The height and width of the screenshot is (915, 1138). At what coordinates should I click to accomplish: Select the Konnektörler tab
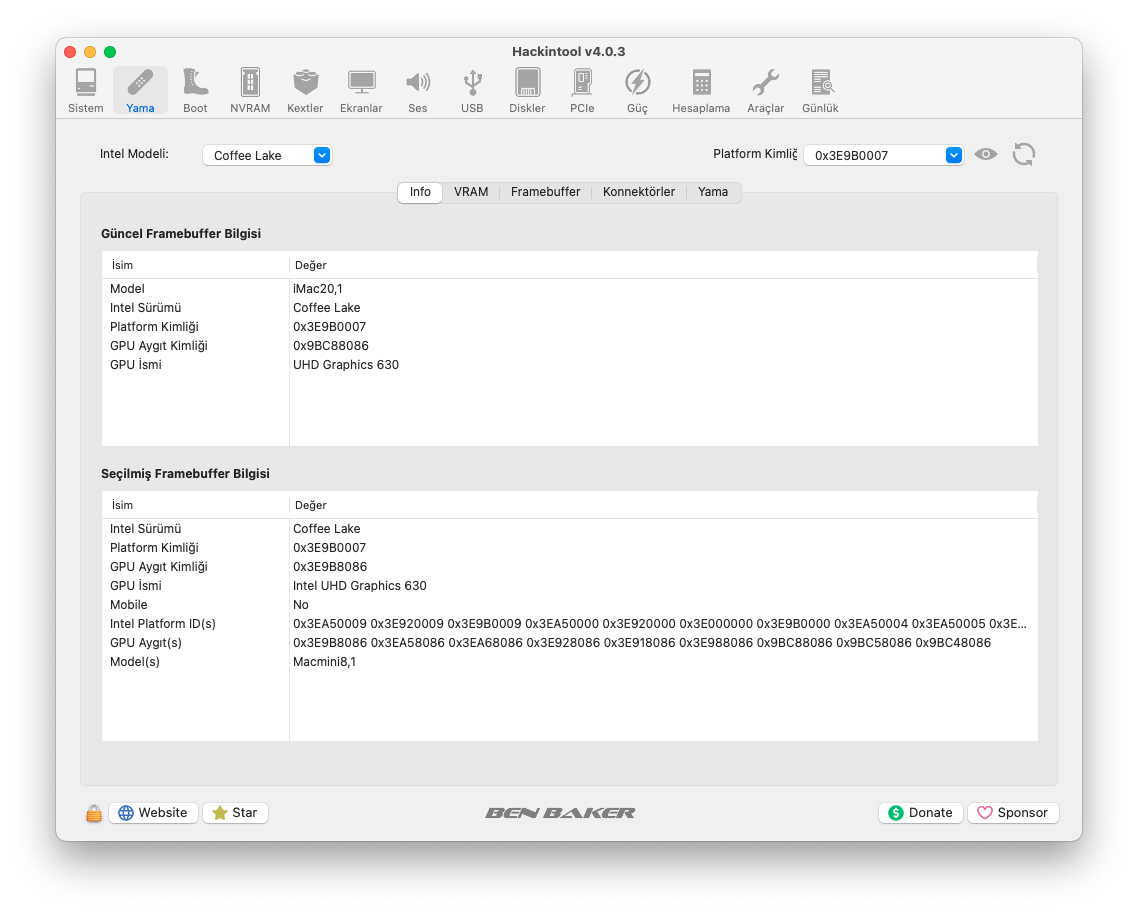point(638,192)
